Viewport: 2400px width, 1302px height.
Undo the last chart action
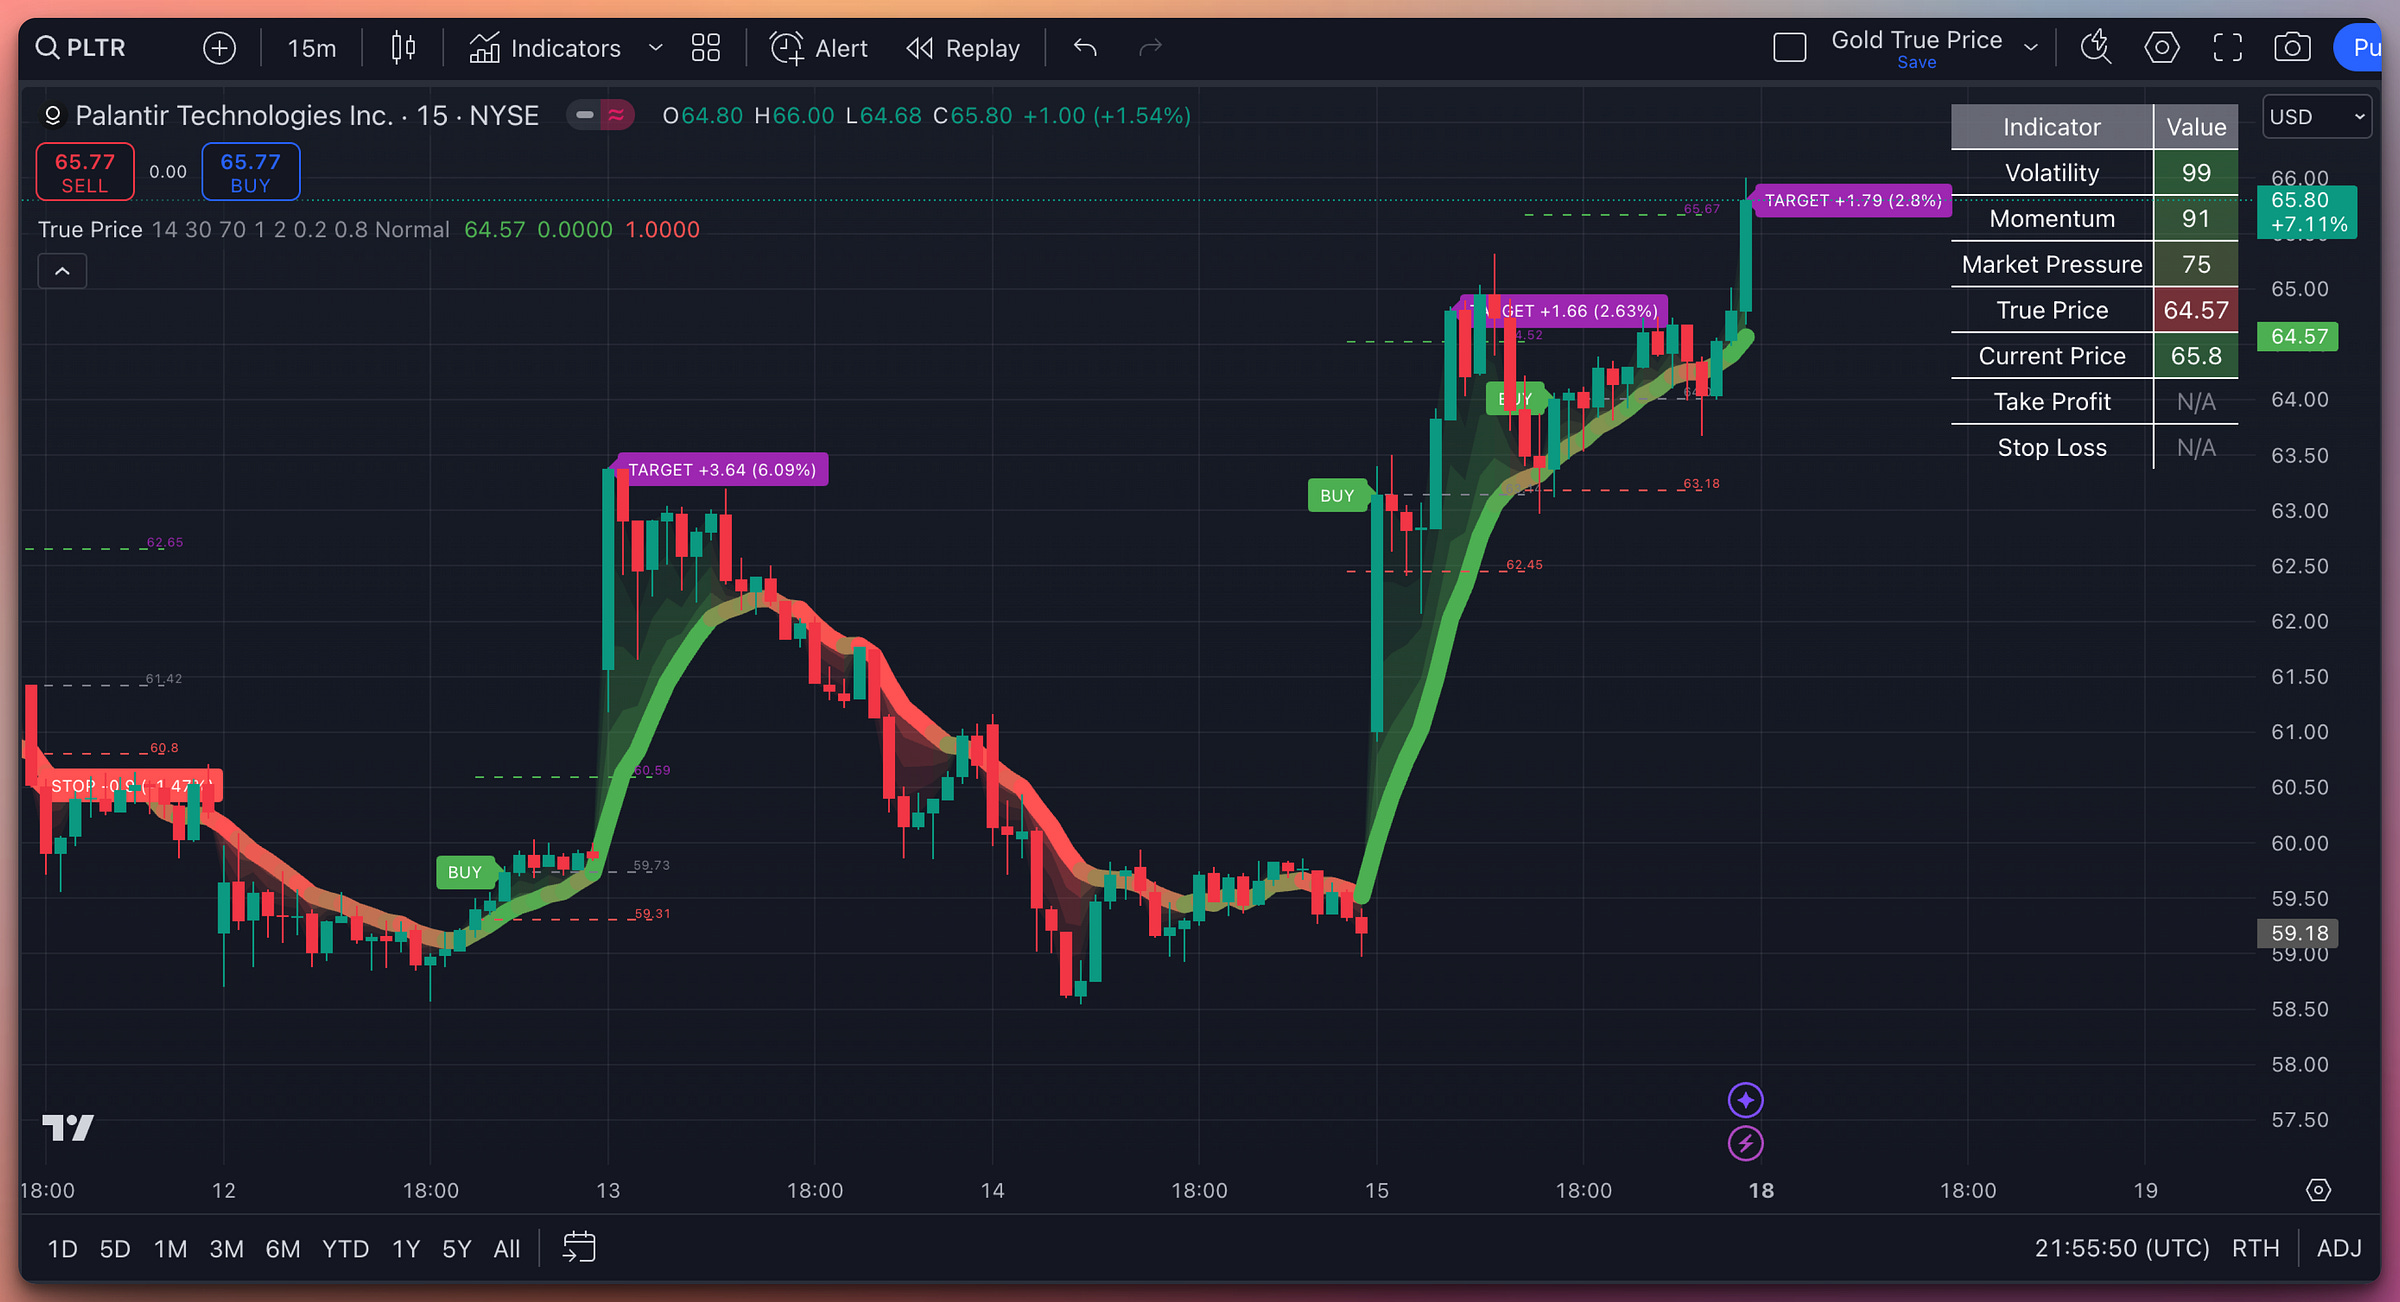(x=1085, y=47)
